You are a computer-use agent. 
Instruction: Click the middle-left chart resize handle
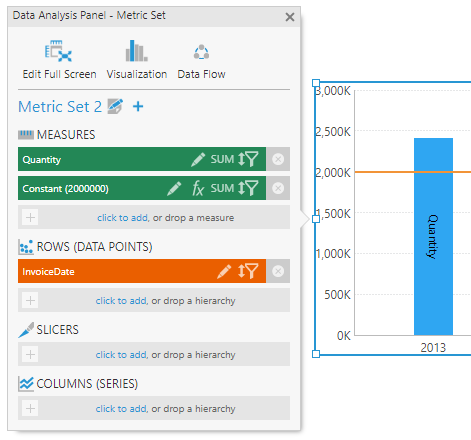tap(316, 219)
